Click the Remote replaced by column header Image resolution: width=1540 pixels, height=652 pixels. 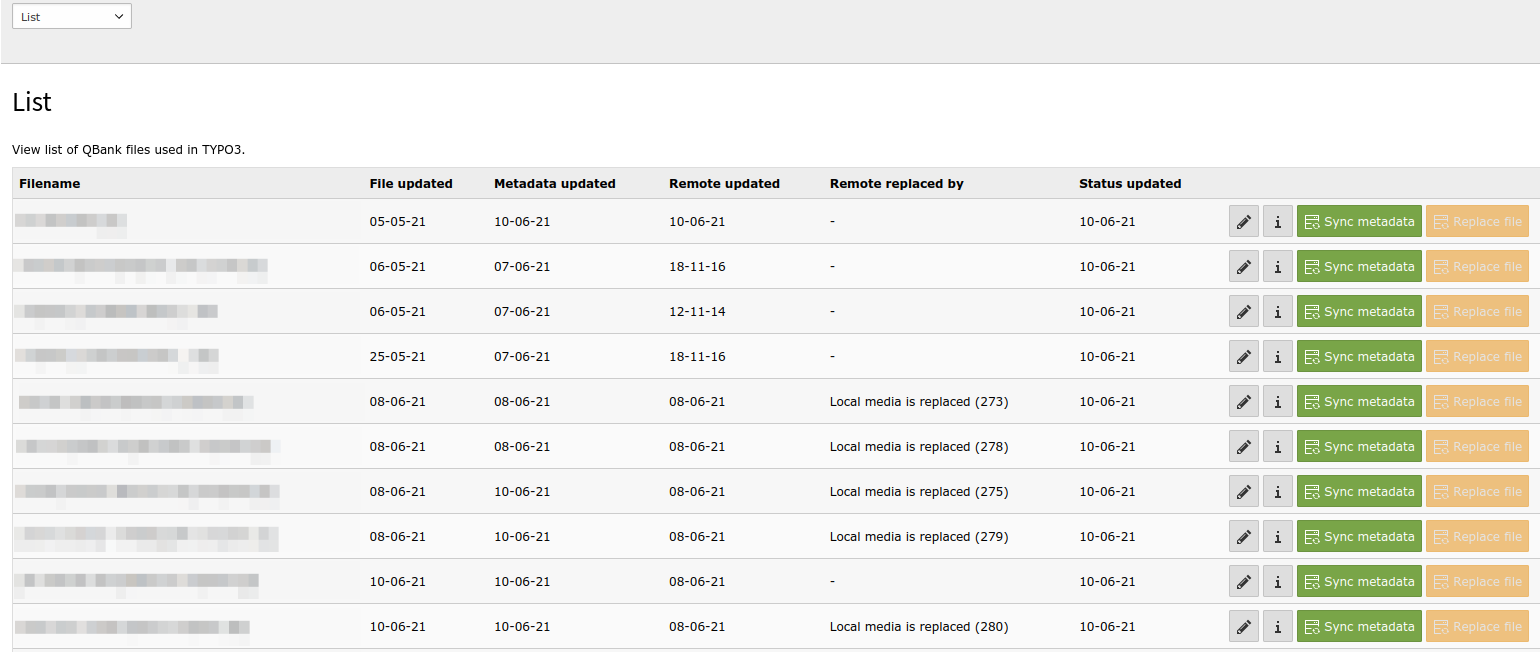(897, 184)
